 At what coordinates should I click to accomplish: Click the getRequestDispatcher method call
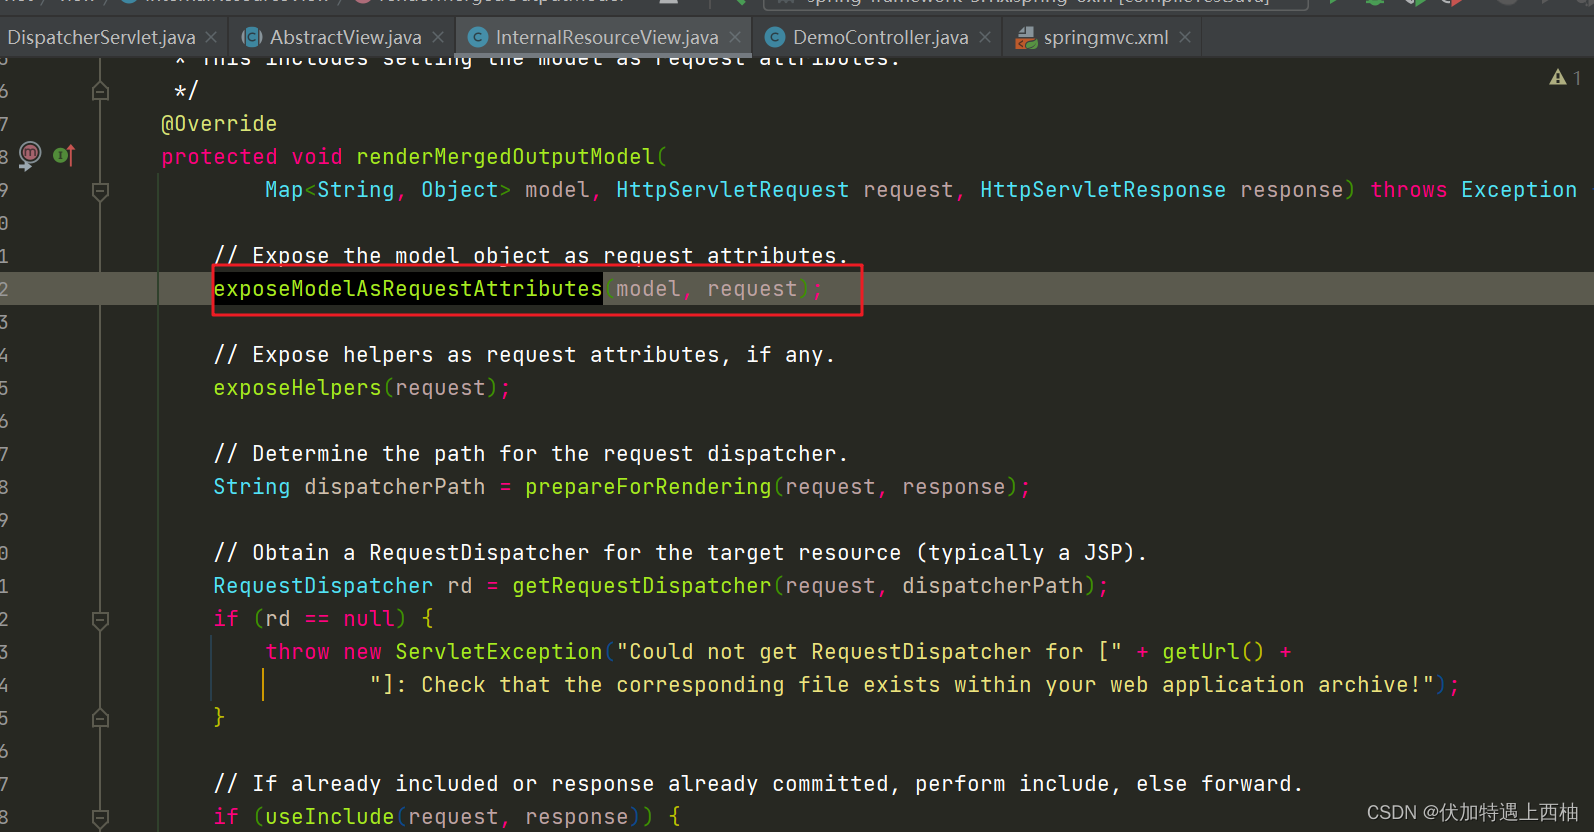pyautogui.click(x=642, y=586)
